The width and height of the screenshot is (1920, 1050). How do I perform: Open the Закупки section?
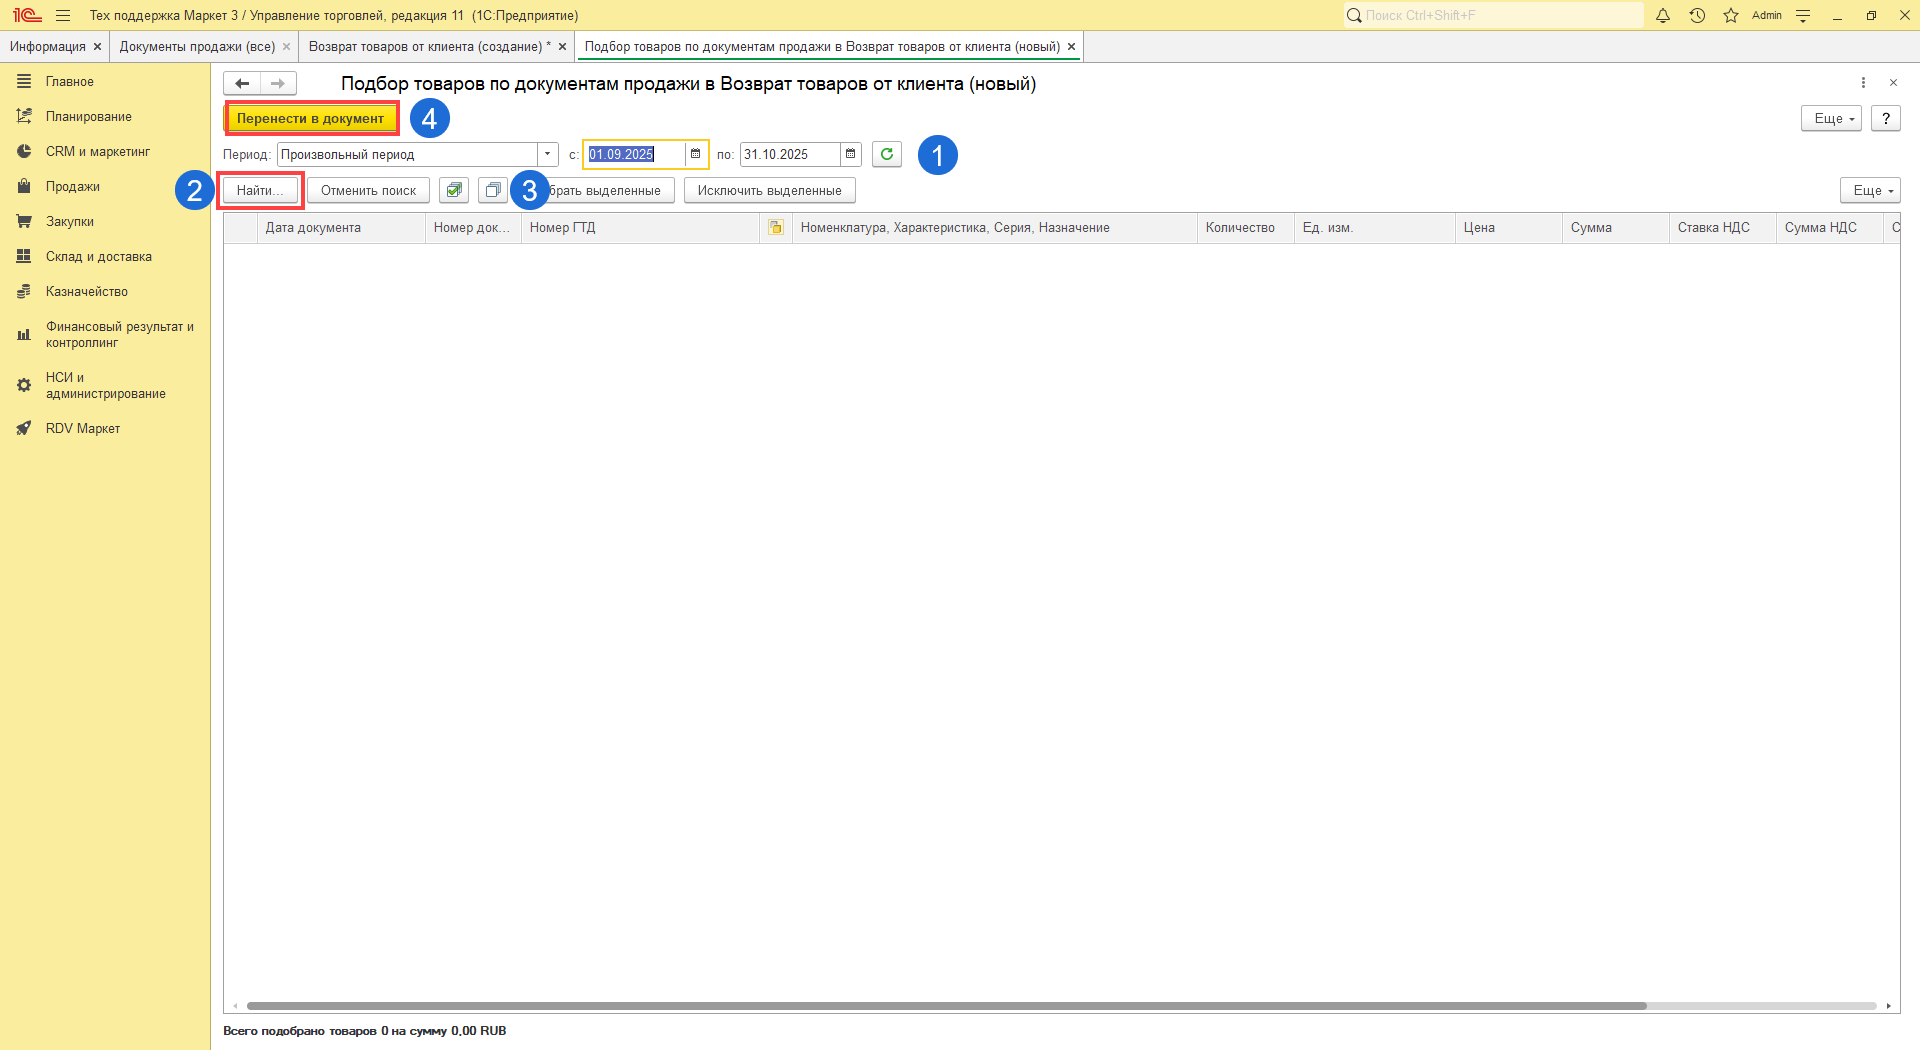pyautogui.click(x=105, y=222)
